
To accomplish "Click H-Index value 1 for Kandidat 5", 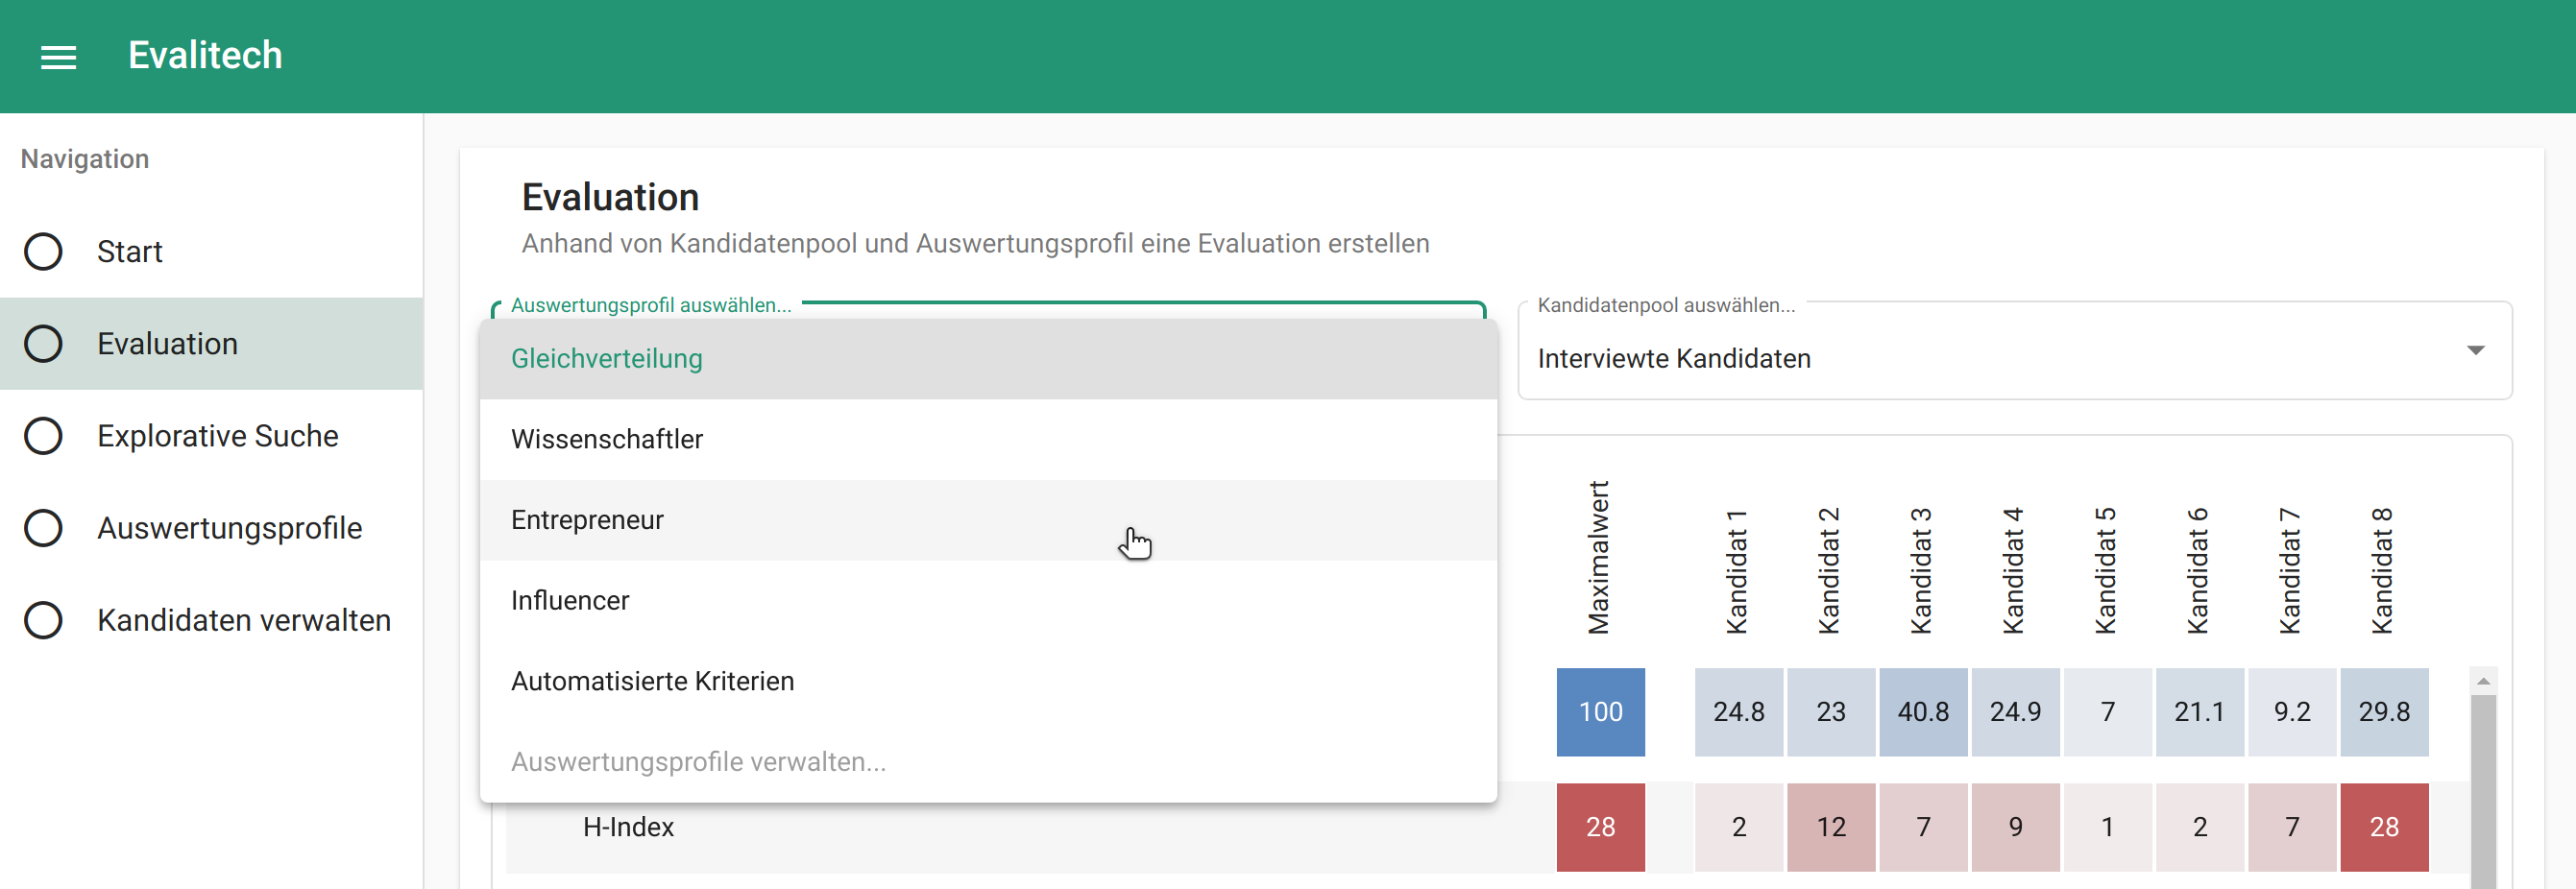I will click(2107, 827).
